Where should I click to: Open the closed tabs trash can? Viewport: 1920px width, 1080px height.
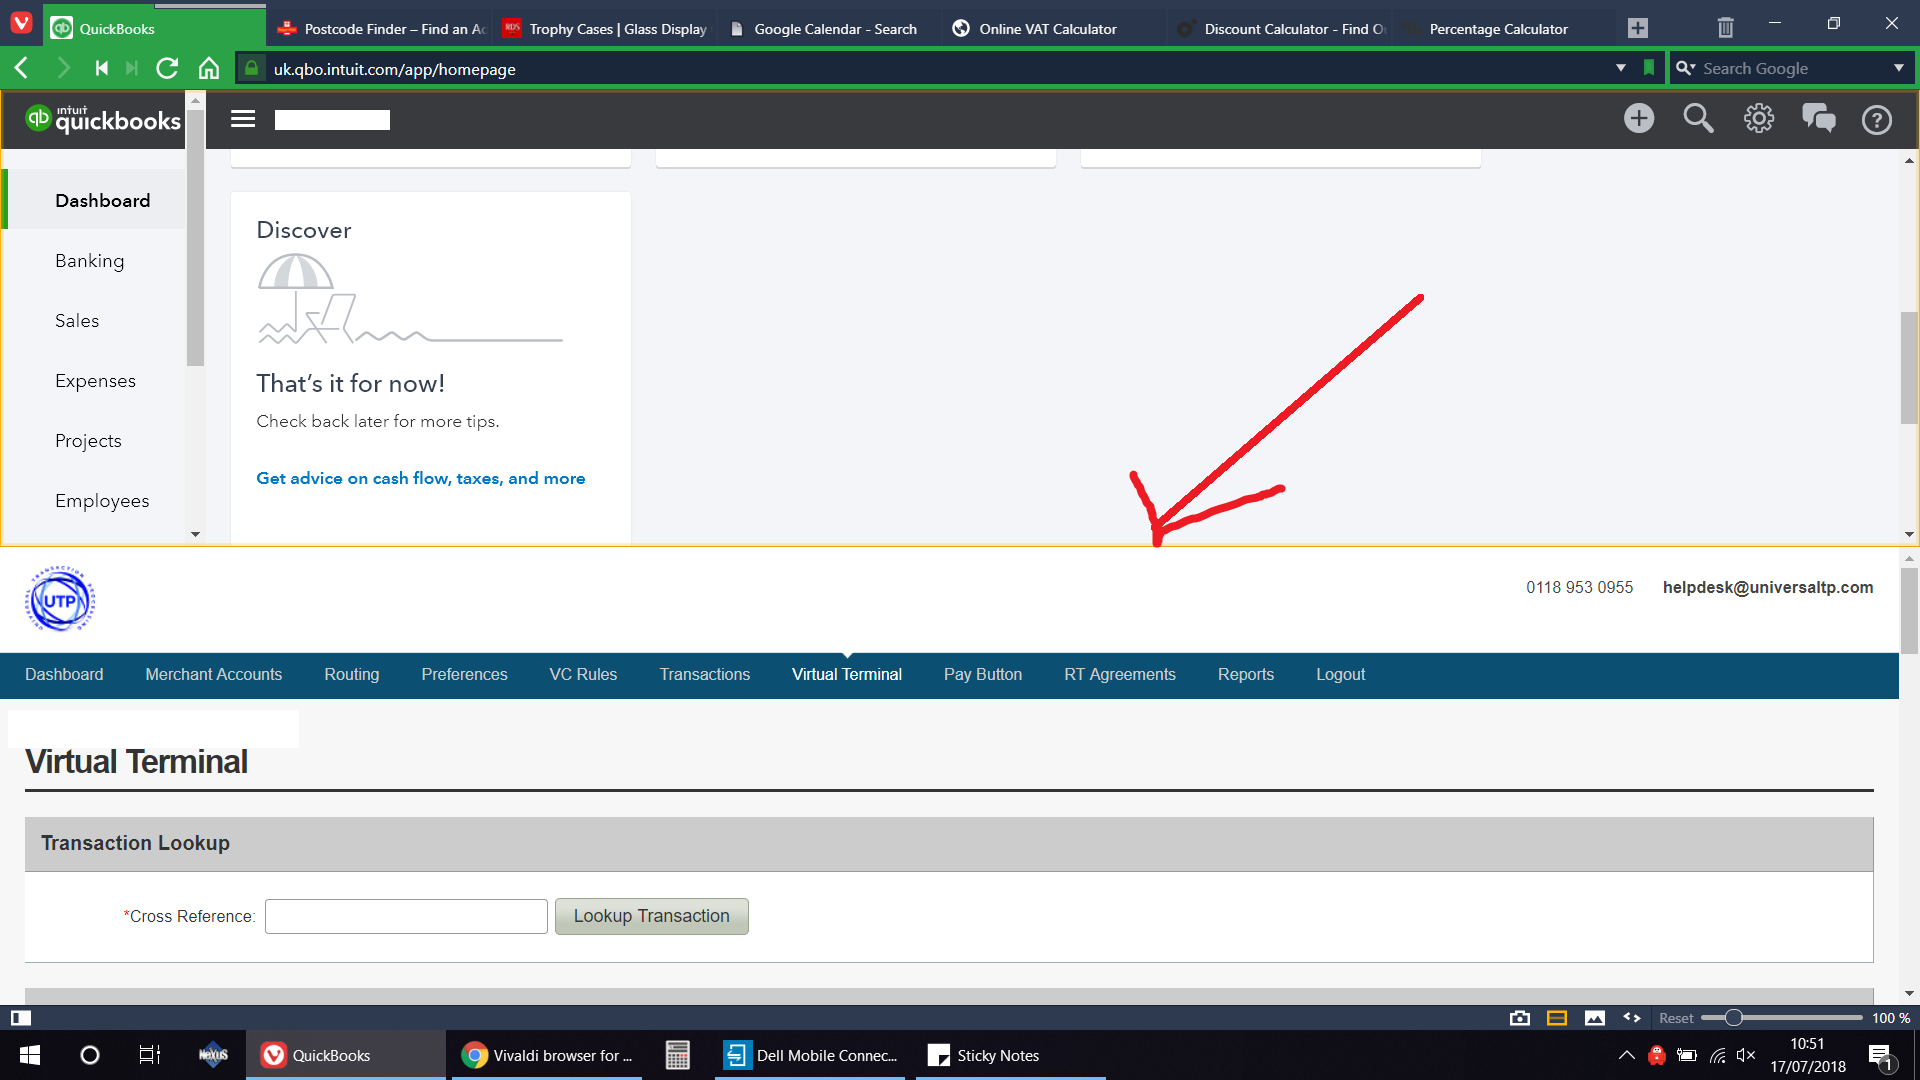coord(1725,28)
